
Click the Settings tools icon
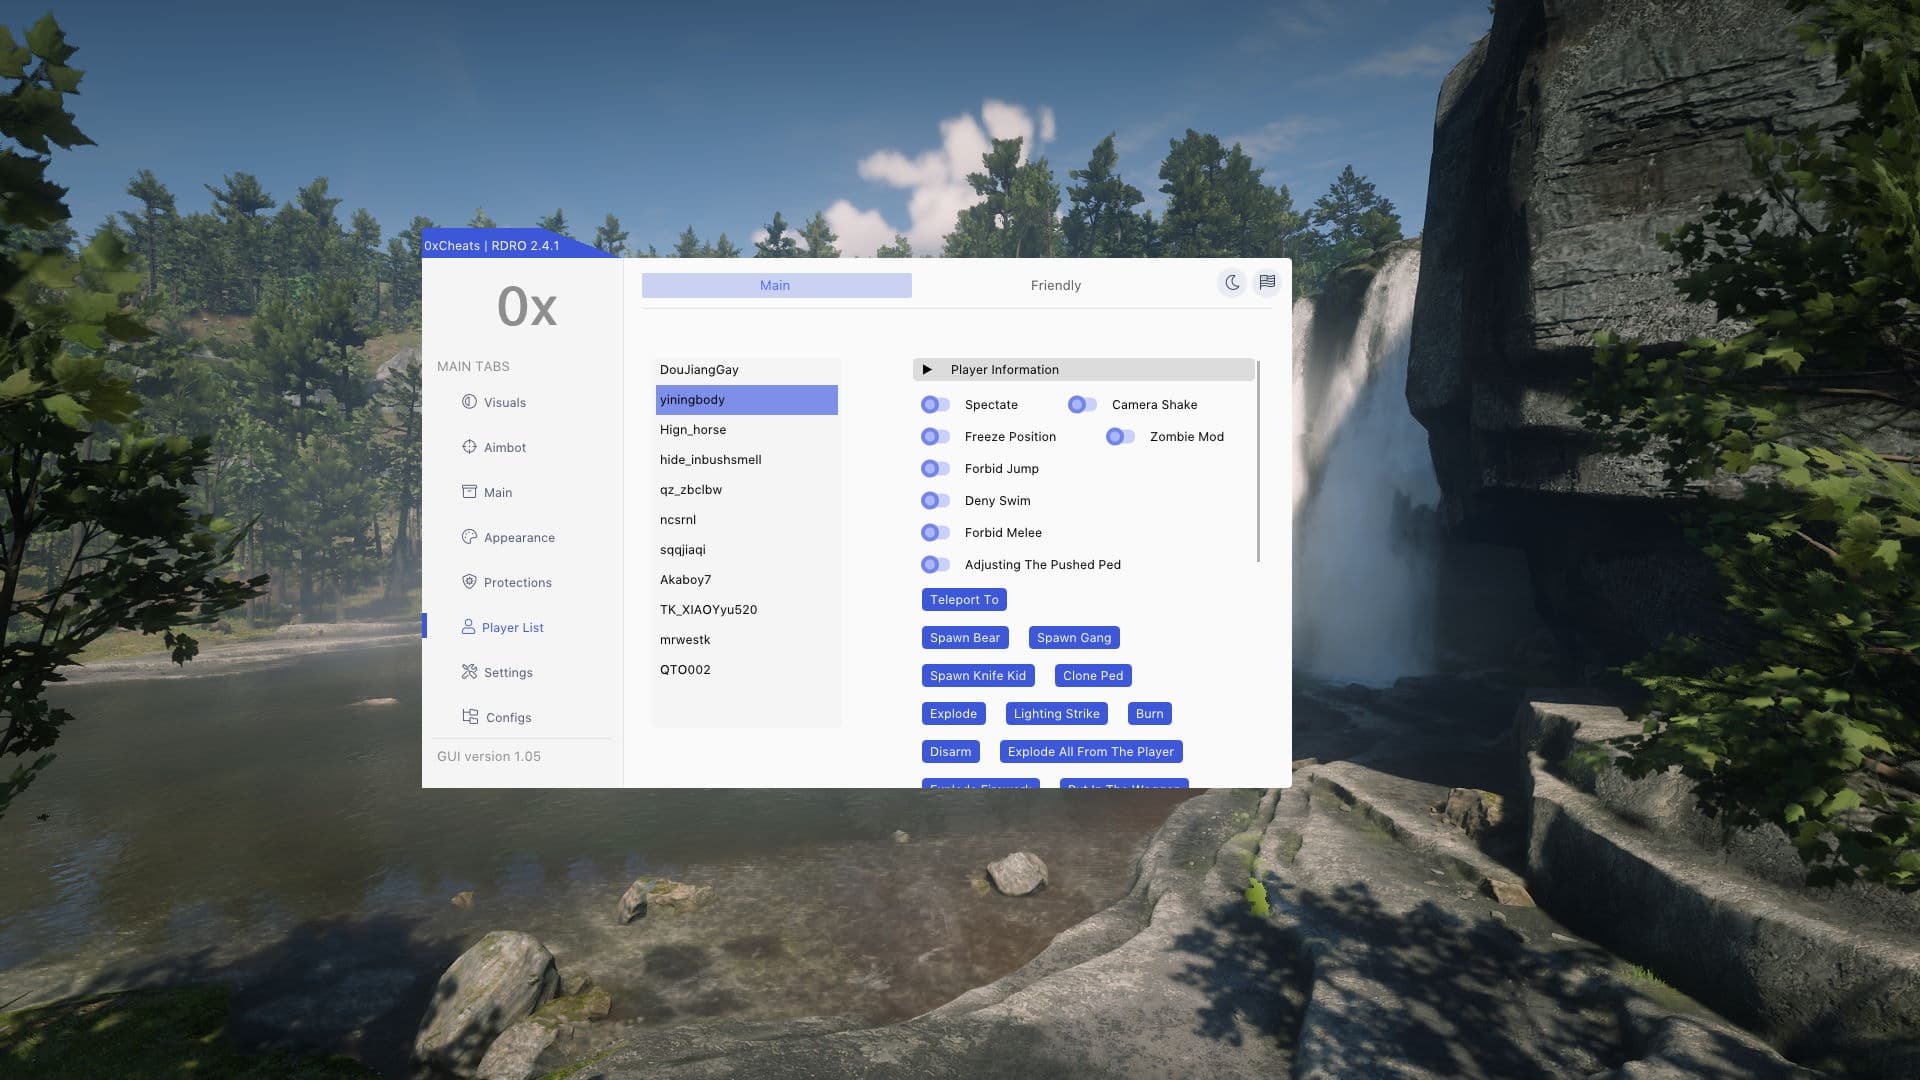[469, 672]
